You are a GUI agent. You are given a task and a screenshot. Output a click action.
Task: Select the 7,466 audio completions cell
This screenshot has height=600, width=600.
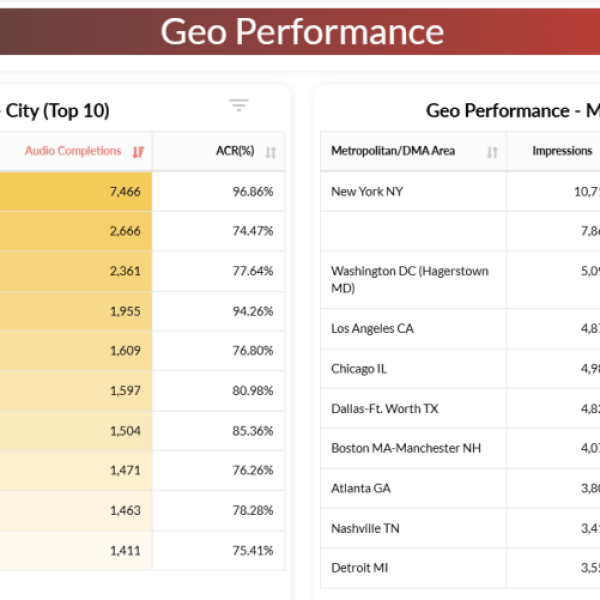point(76,191)
